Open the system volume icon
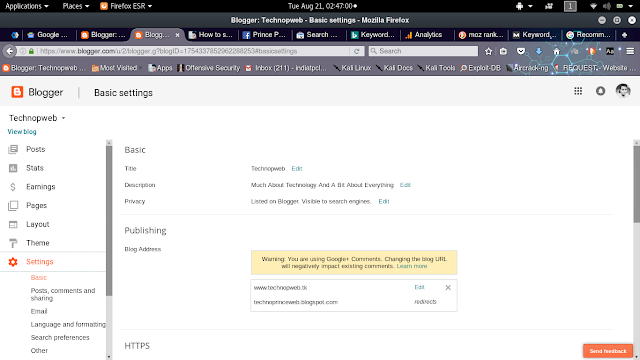Viewport: 640px width, 360px height. 607,6
